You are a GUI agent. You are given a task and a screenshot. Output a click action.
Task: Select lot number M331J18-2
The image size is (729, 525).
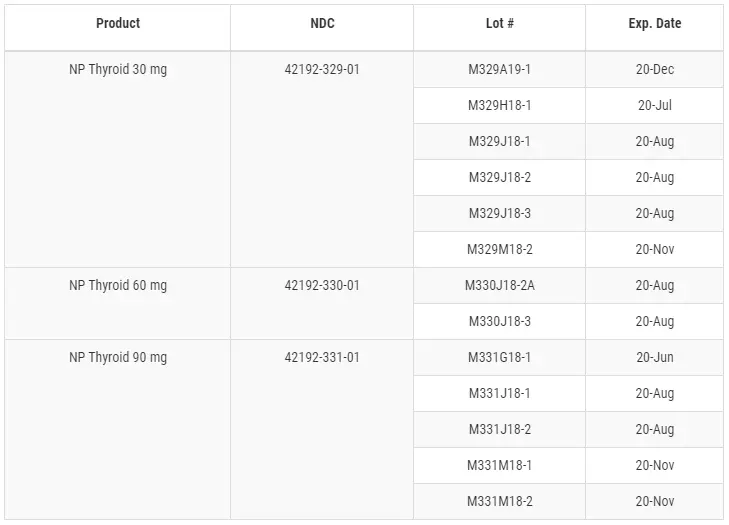click(x=499, y=430)
